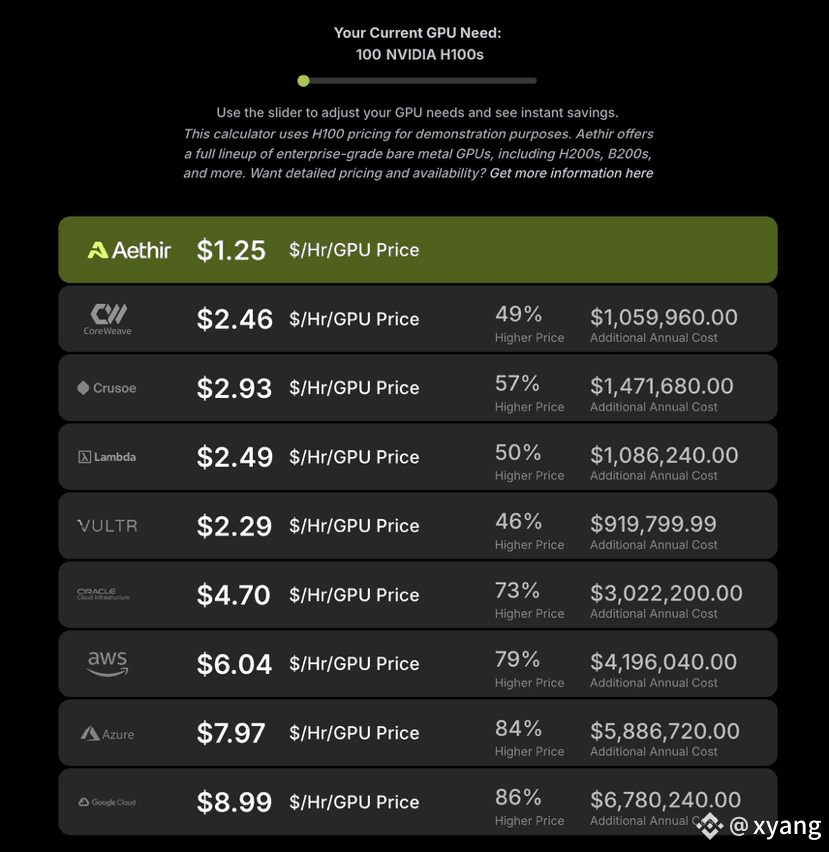Click Azure's $5,886,720.00 annual cost

point(665,731)
